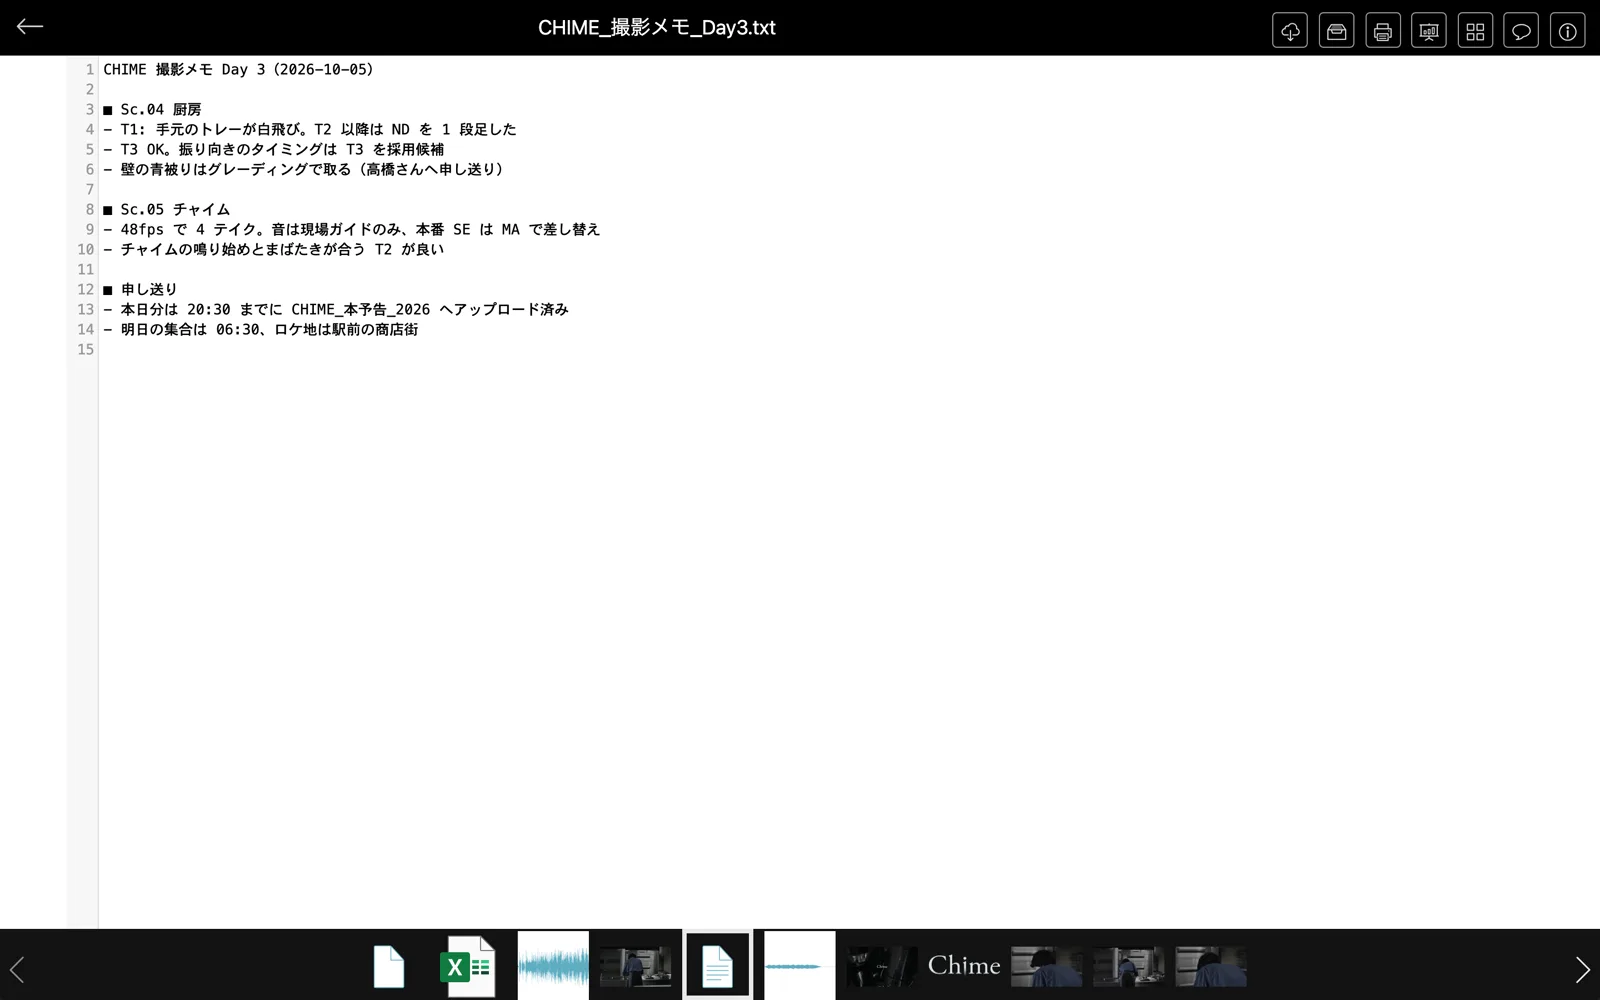Click the line starting 48fps で 4 テイク
The height and width of the screenshot is (1000, 1600).
352,229
